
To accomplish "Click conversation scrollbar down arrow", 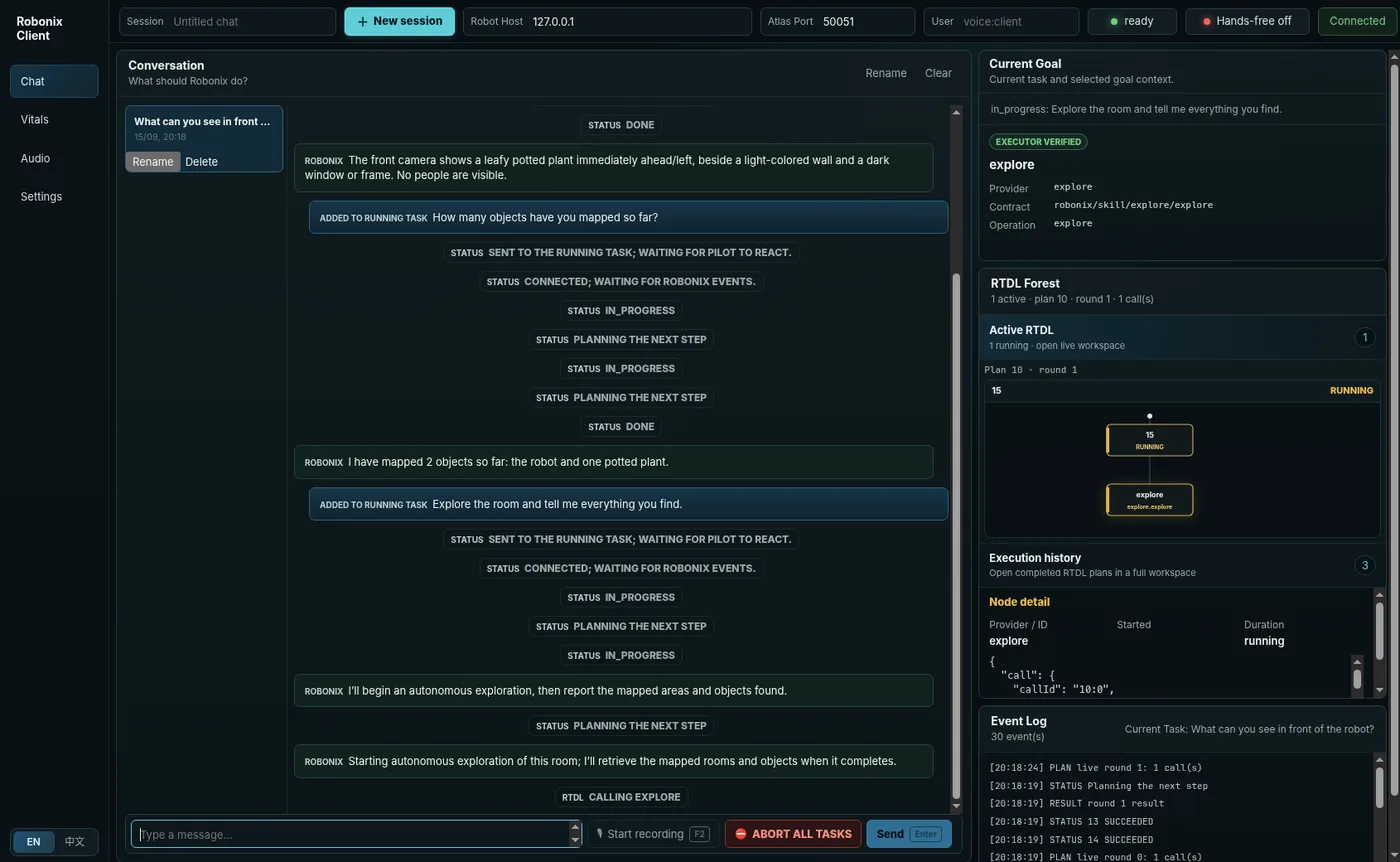I will [x=956, y=806].
